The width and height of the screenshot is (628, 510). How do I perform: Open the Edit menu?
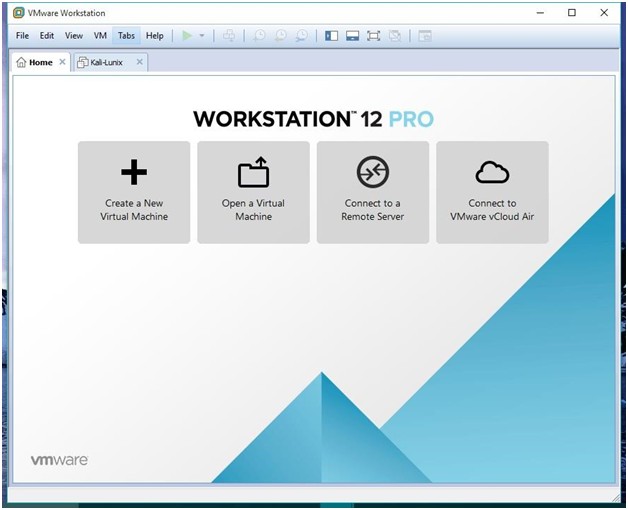pyautogui.click(x=47, y=36)
